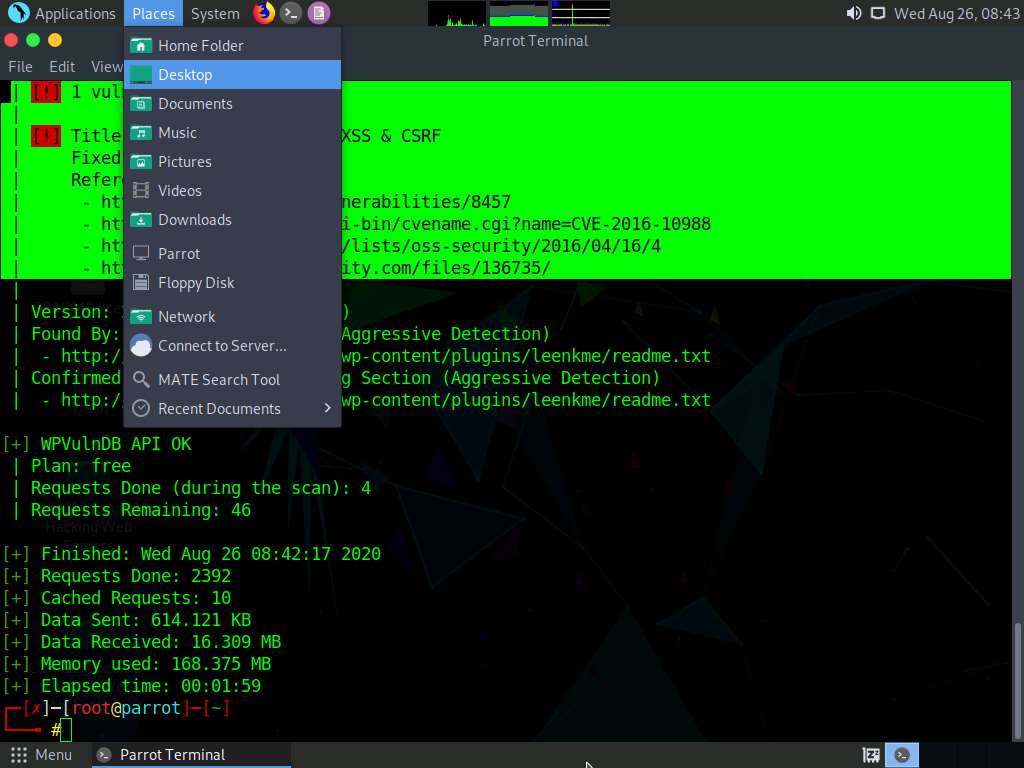Open the System menu
1024x768 pixels.
tap(213, 13)
